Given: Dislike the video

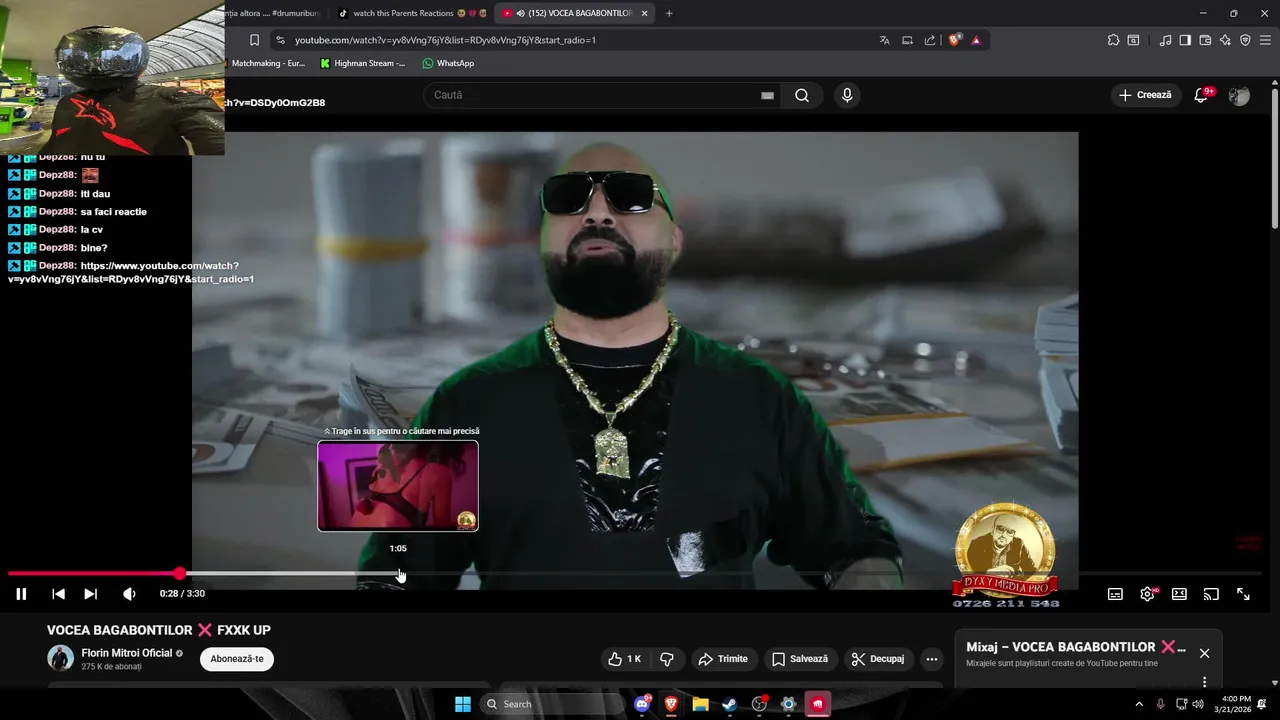Looking at the screenshot, I should [667, 659].
